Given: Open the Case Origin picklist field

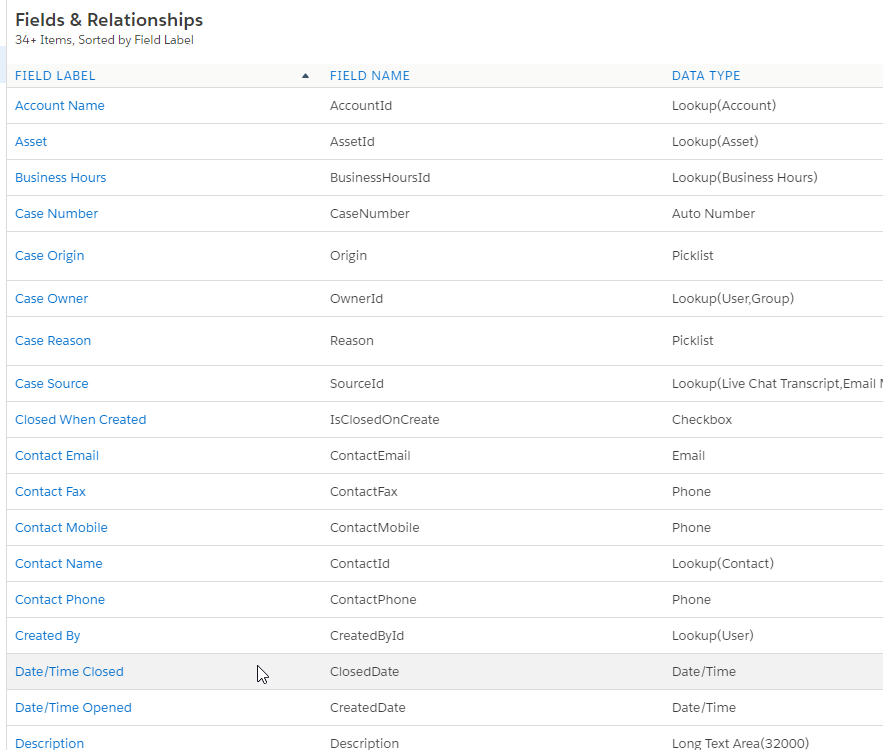Looking at the screenshot, I should pyautogui.click(x=49, y=256).
